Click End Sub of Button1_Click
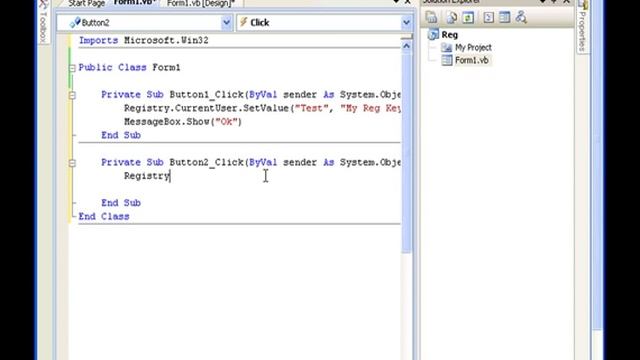 pos(121,135)
